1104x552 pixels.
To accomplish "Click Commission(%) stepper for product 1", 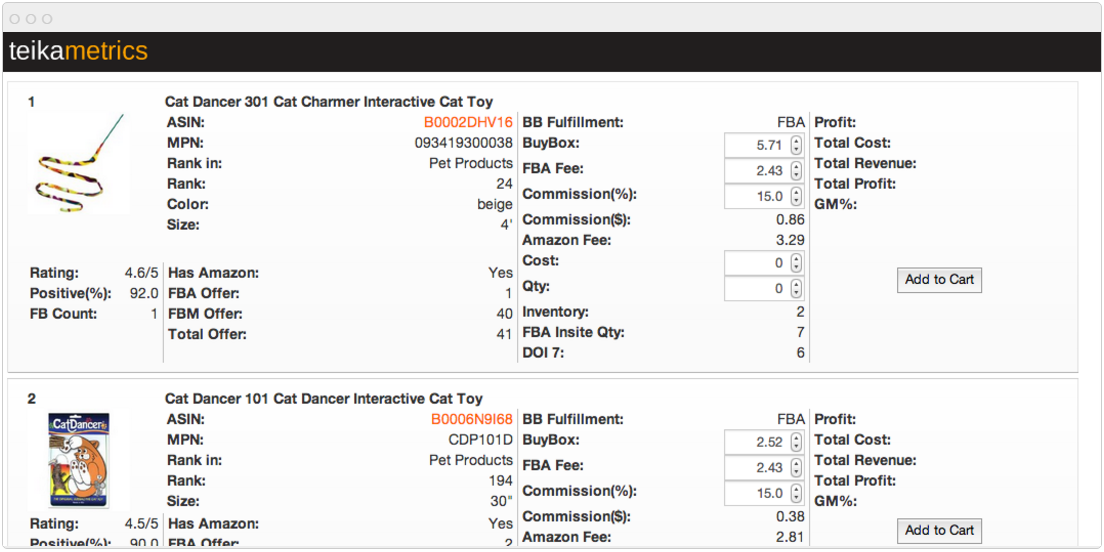I will click(796, 197).
